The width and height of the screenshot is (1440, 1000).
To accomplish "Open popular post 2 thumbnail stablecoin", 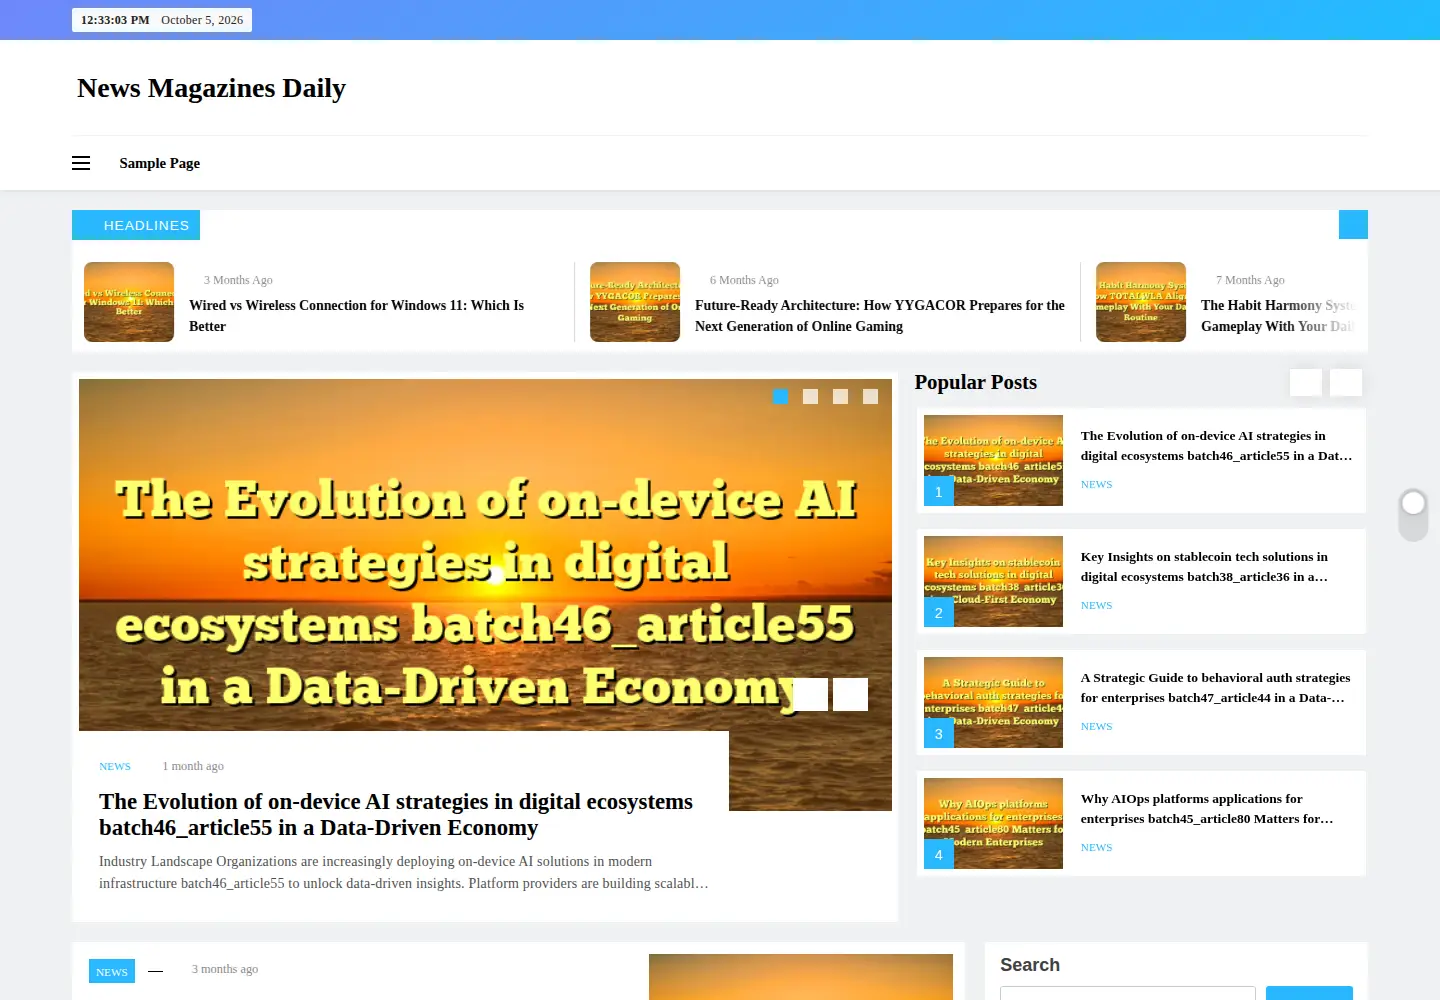I will tap(993, 581).
